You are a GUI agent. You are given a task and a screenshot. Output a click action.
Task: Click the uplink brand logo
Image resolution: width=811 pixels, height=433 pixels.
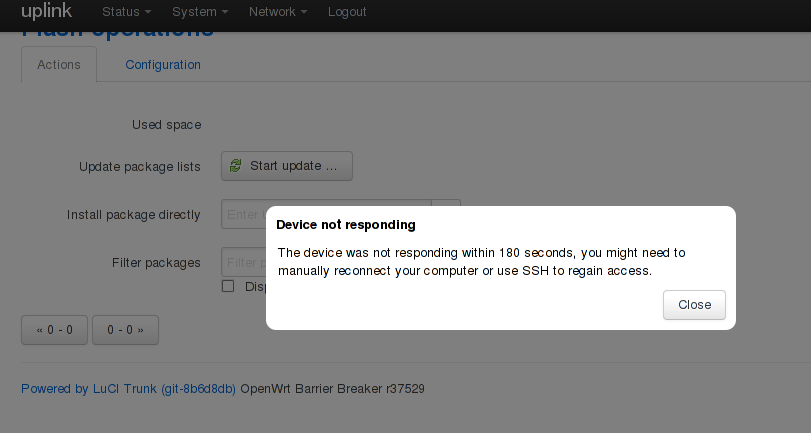click(47, 11)
